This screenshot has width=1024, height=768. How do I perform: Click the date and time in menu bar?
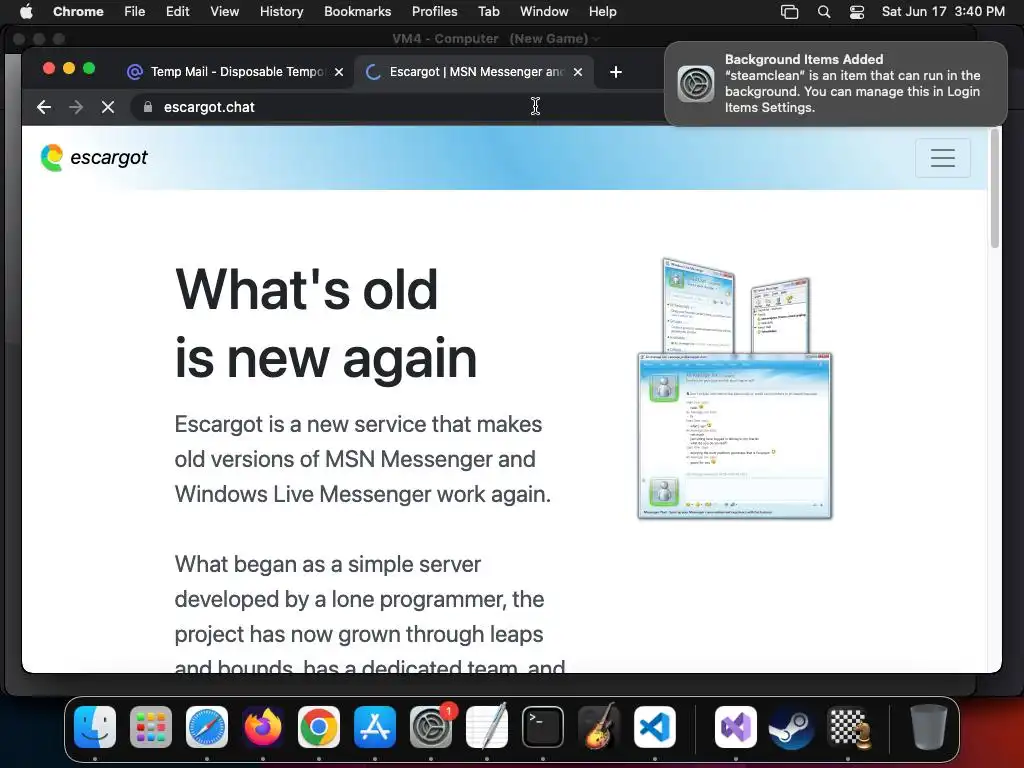(x=943, y=12)
